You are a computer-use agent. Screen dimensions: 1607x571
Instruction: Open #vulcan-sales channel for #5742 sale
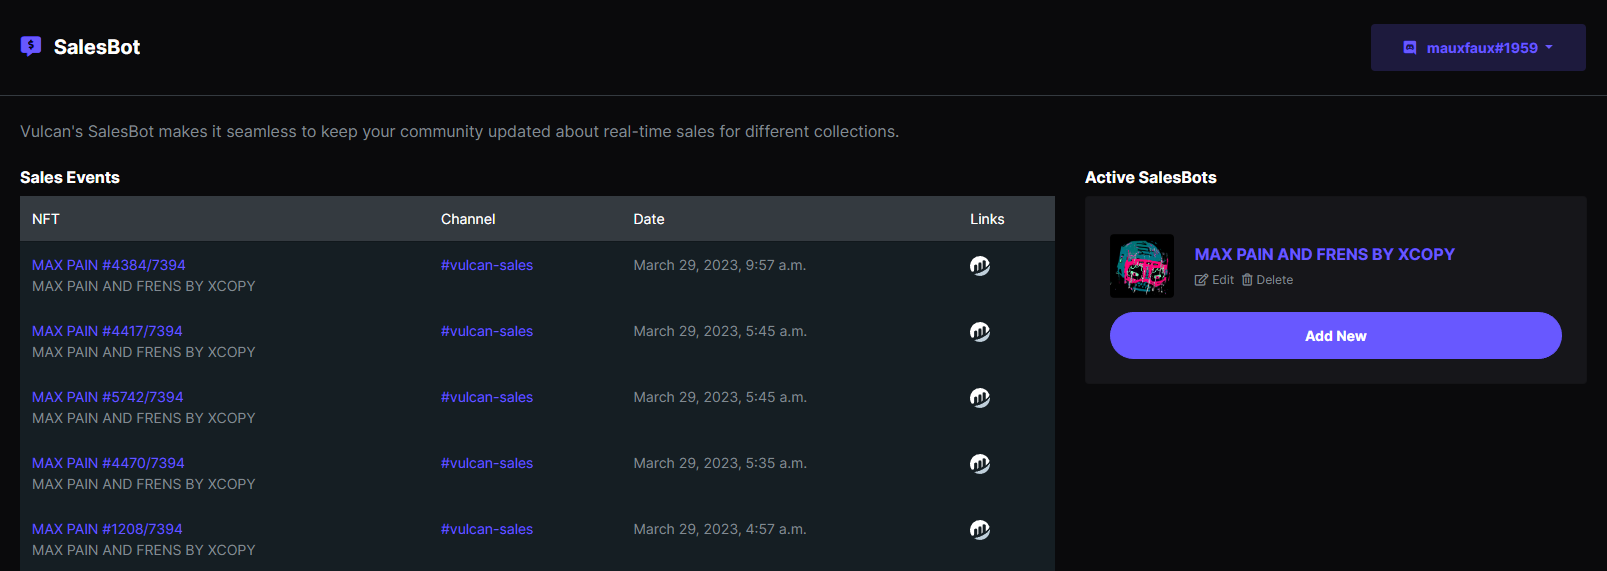coord(487,397)
